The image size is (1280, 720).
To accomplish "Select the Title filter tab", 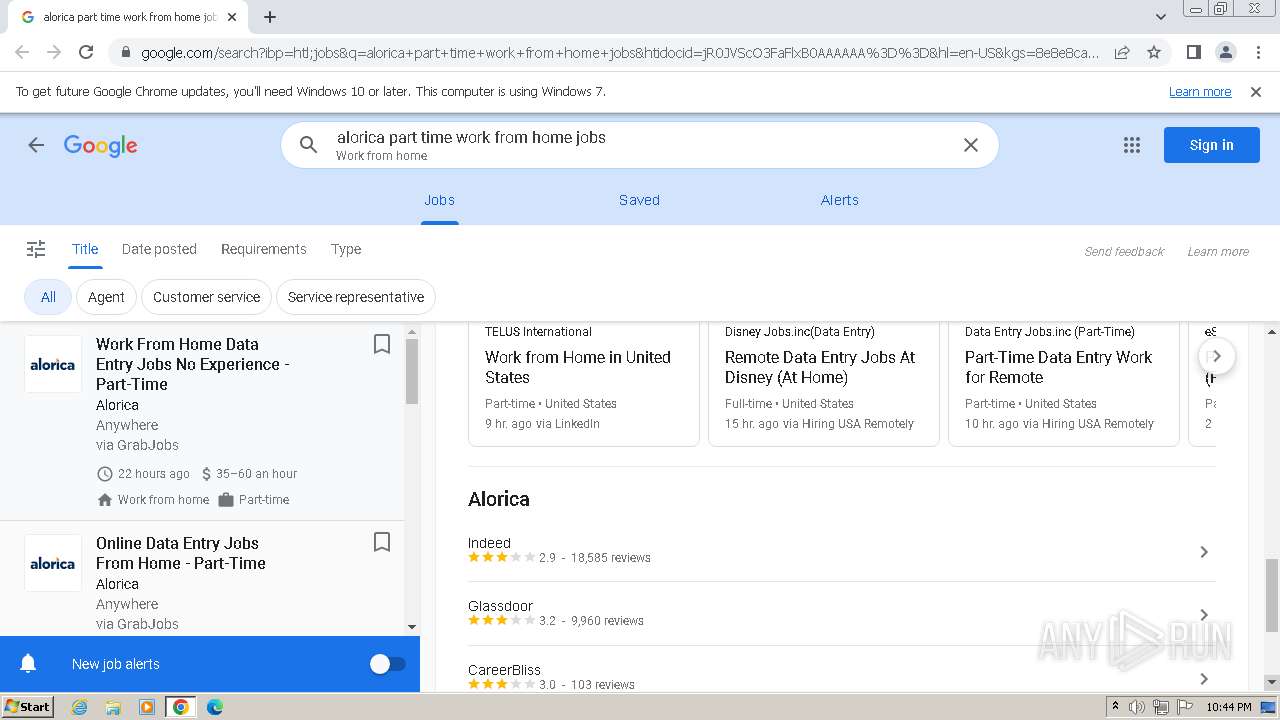I will coord(85,249).
